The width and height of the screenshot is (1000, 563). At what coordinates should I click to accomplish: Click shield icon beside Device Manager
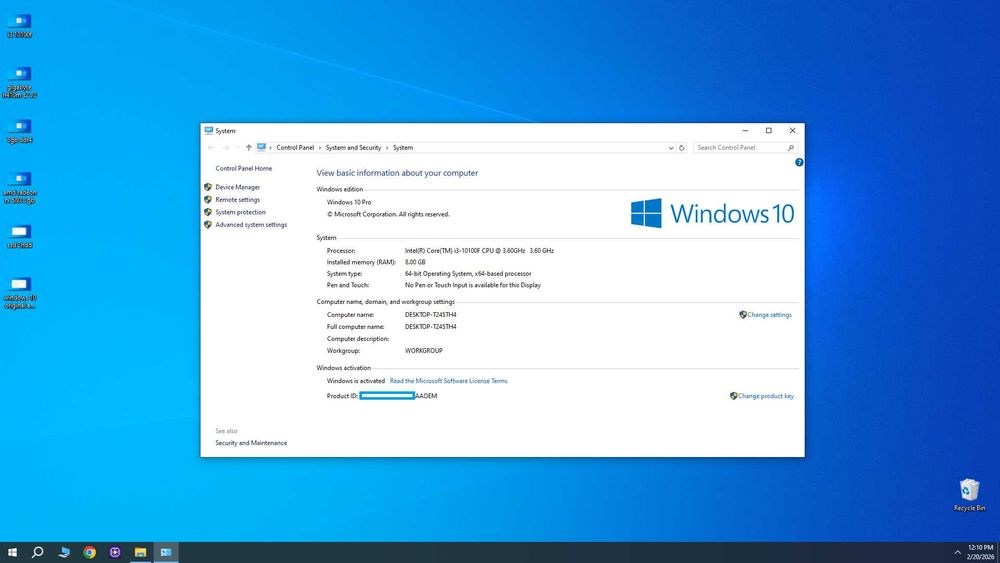coord(208,187)
